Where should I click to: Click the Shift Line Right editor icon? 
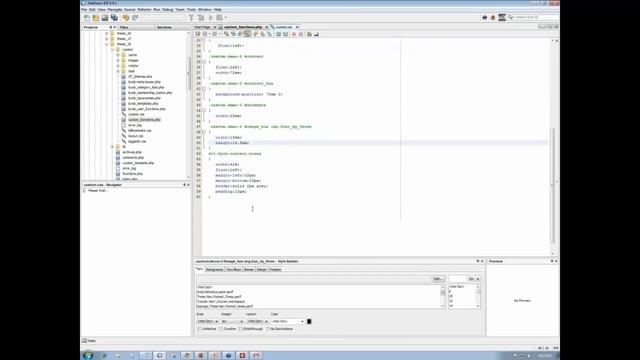[x=285, y=34]
